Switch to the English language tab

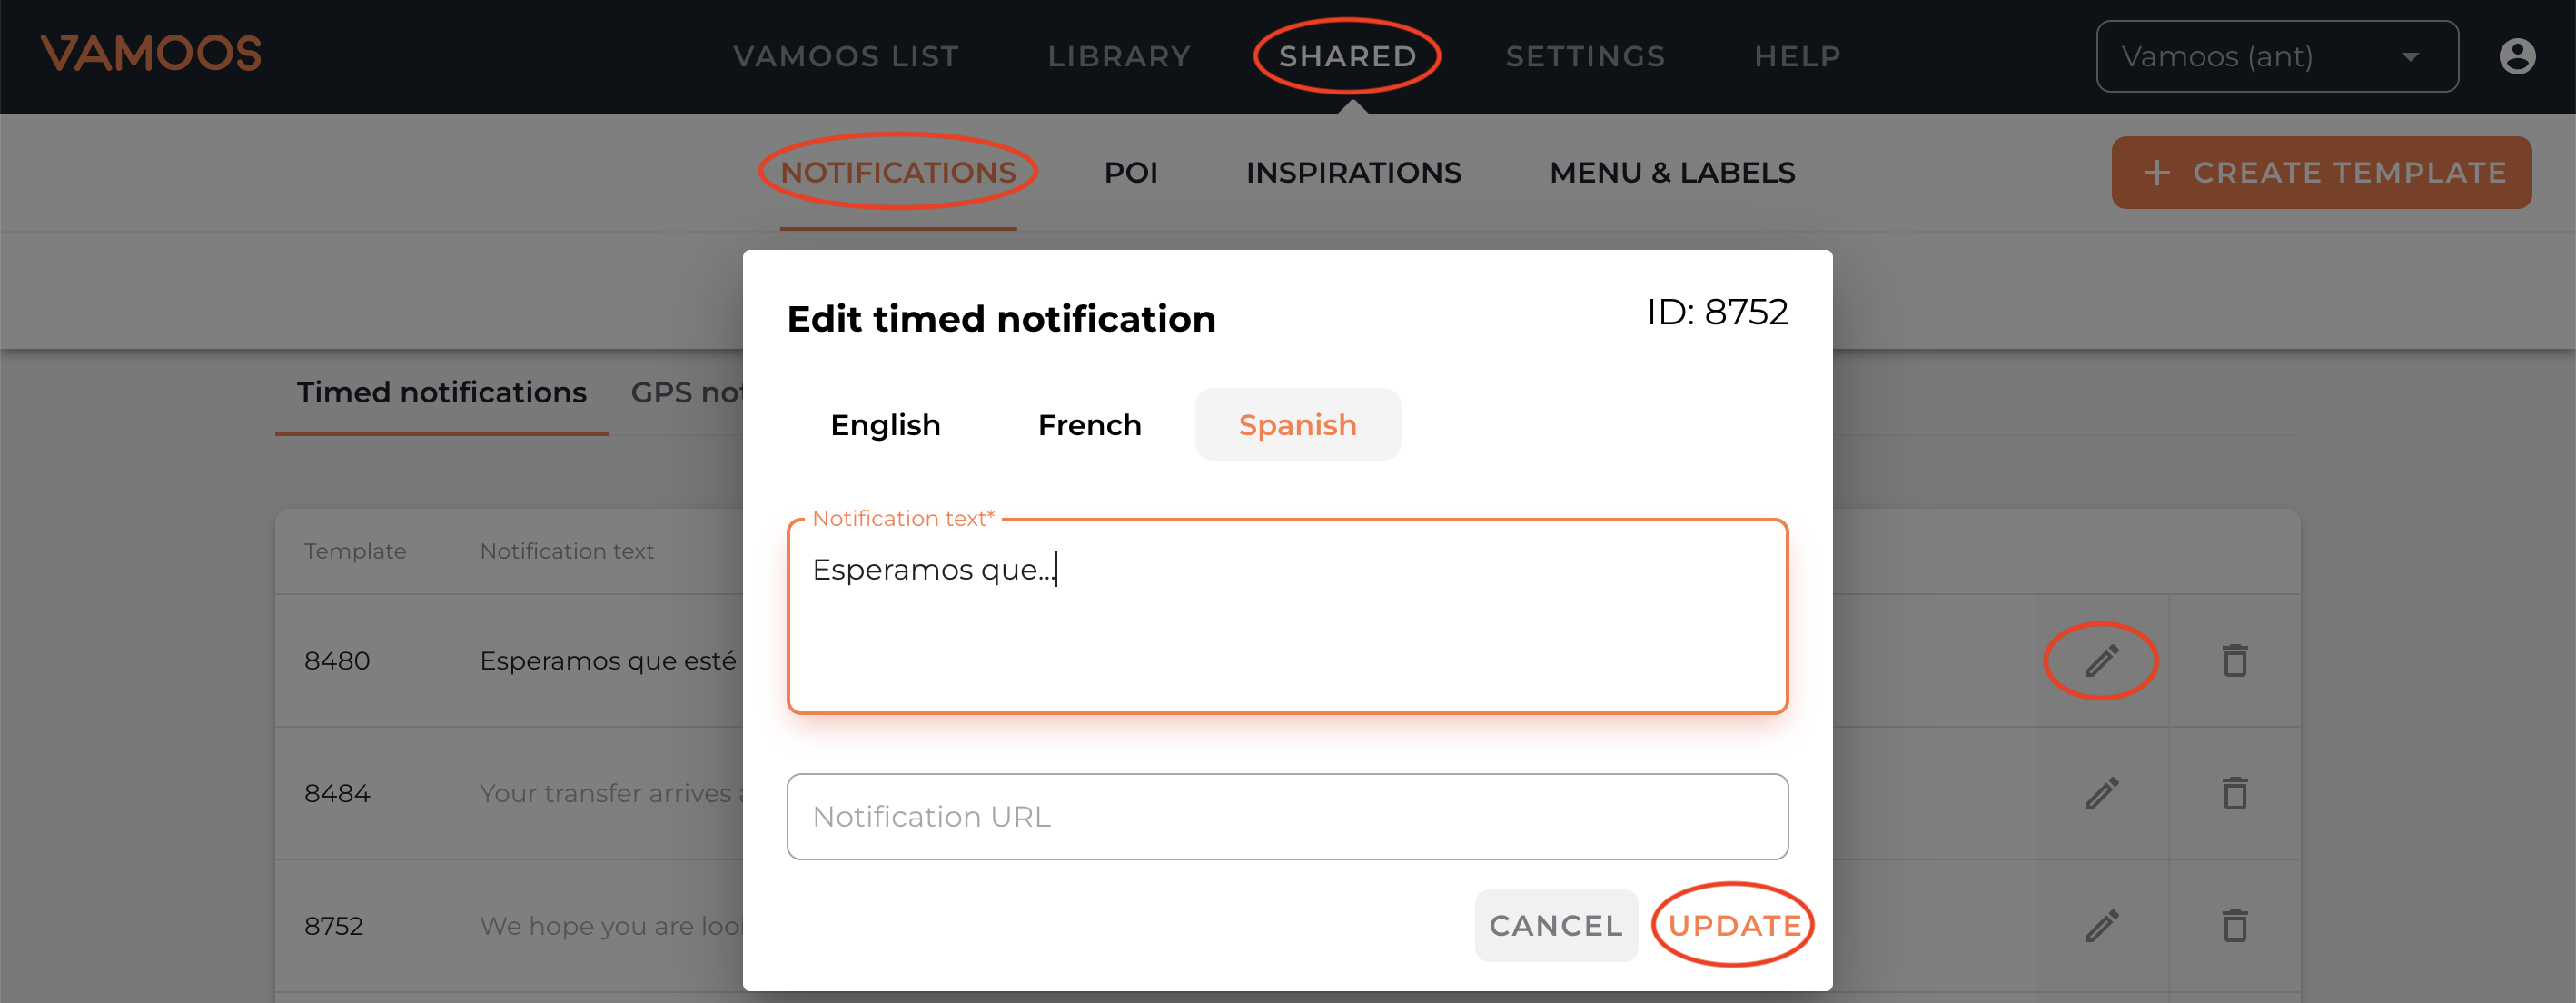tap(885, 425)
